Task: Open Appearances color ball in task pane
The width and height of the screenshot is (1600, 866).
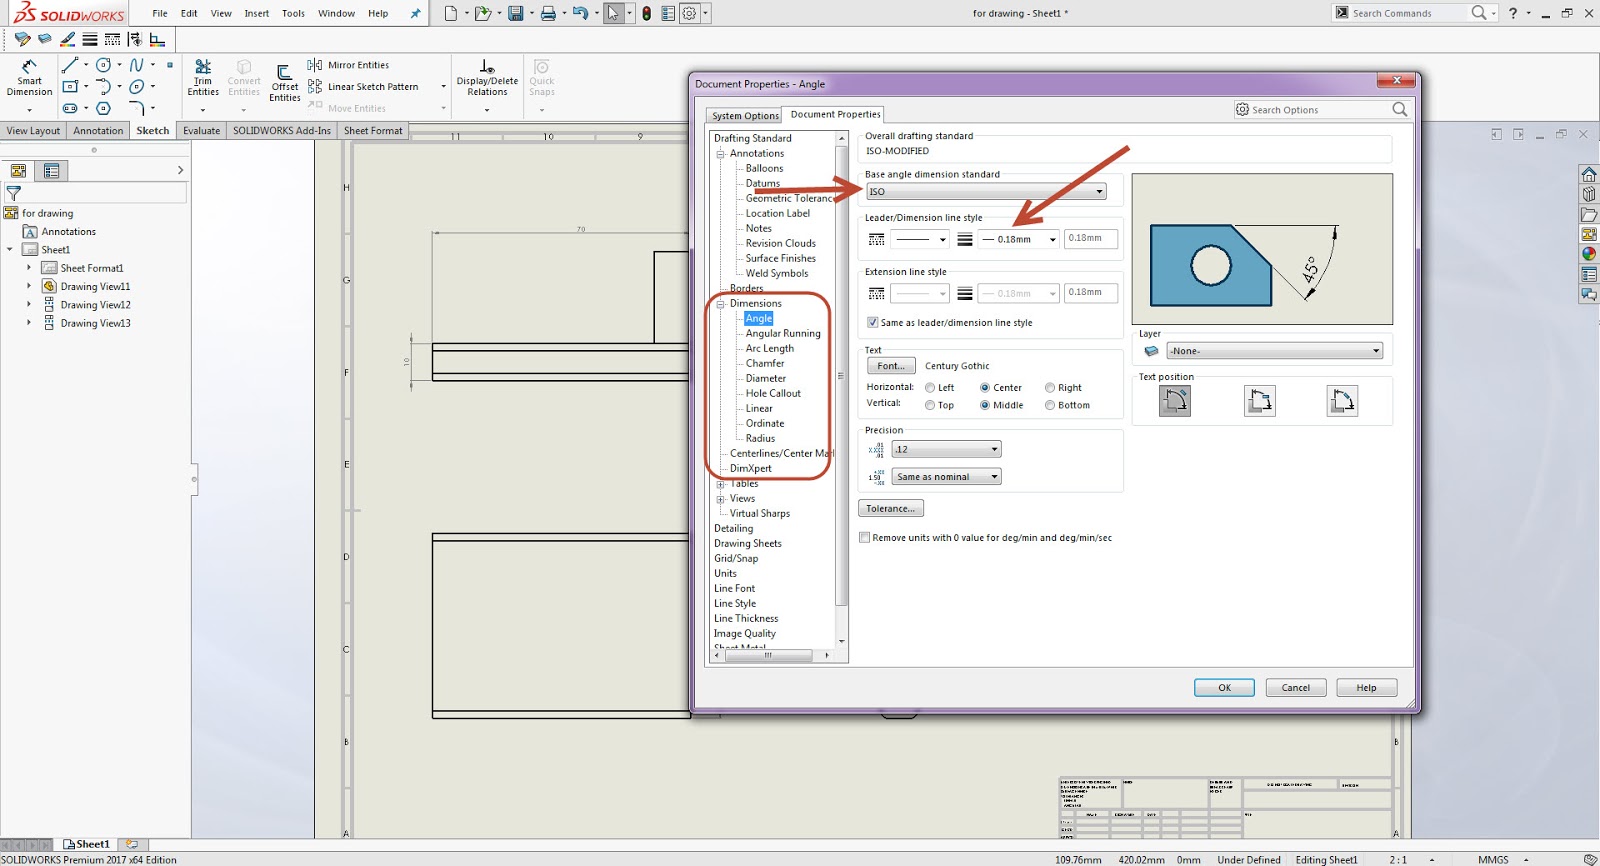Action: [x=1589, y=254]
